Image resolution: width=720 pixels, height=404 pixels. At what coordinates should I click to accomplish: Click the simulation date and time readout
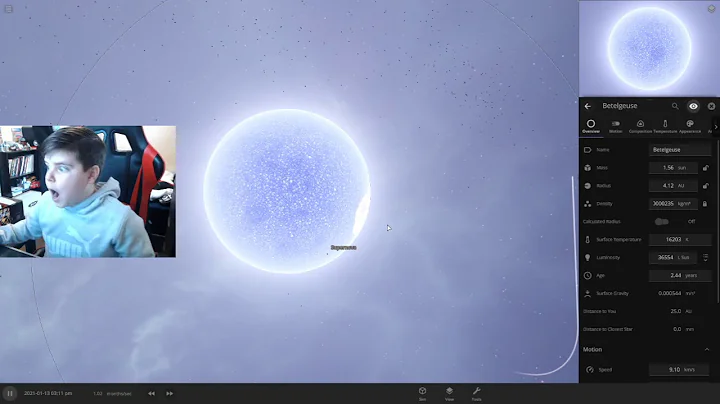pos(48,393)
